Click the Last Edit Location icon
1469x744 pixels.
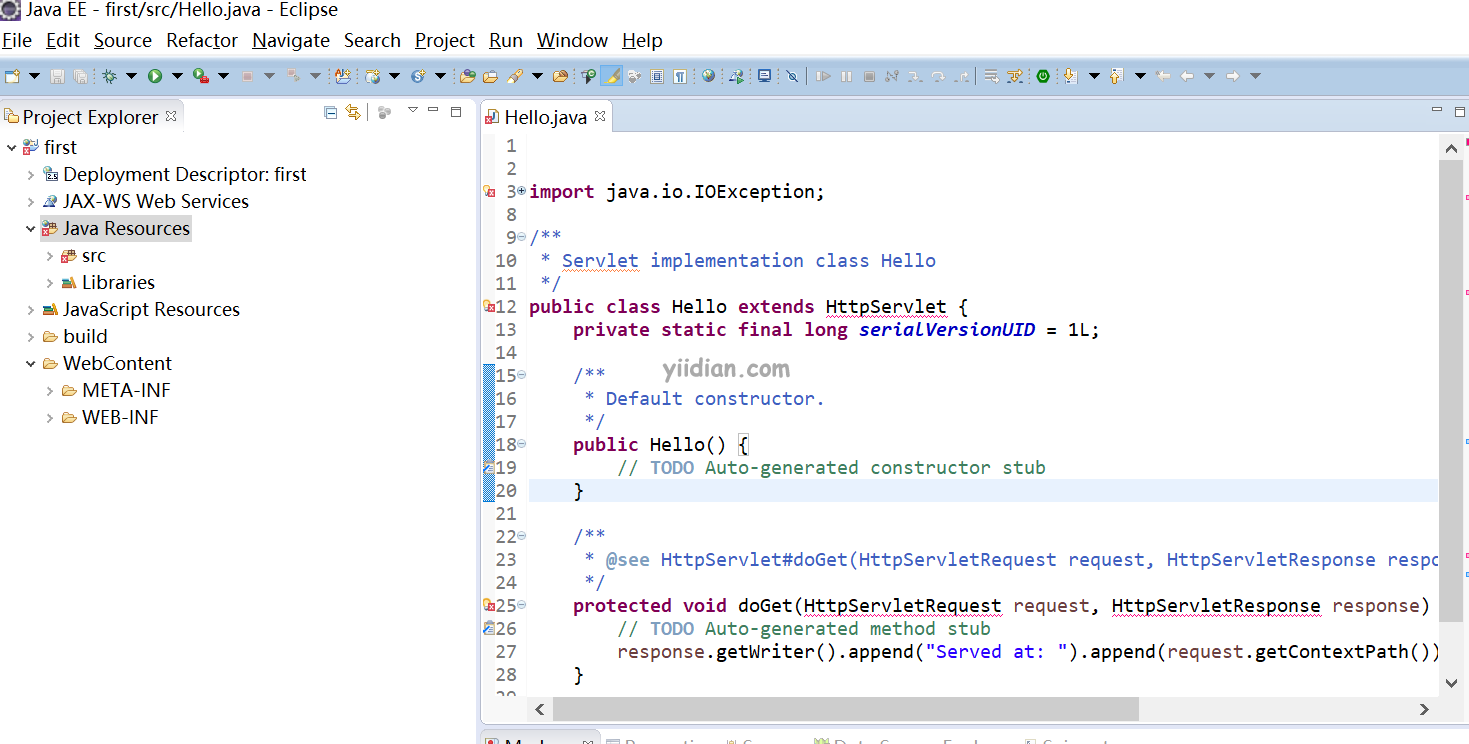(1163, 76)
